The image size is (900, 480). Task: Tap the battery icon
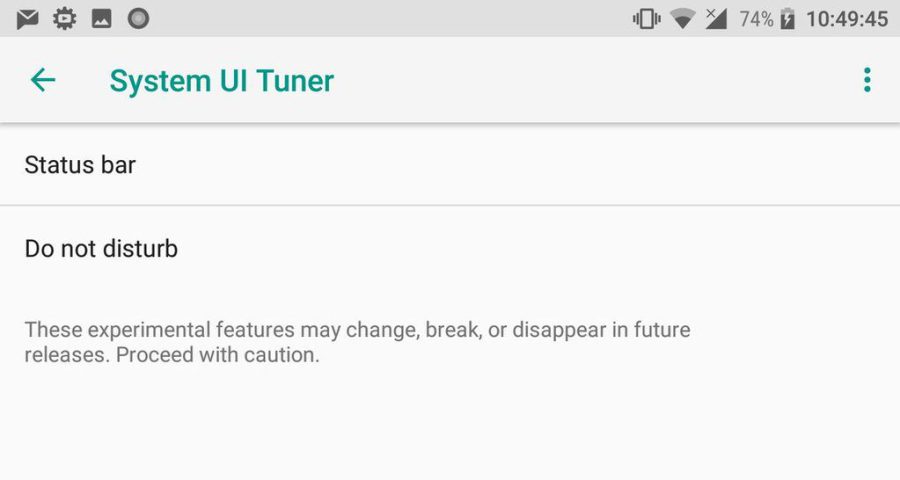pyautogui.click(x=787, y=19)
